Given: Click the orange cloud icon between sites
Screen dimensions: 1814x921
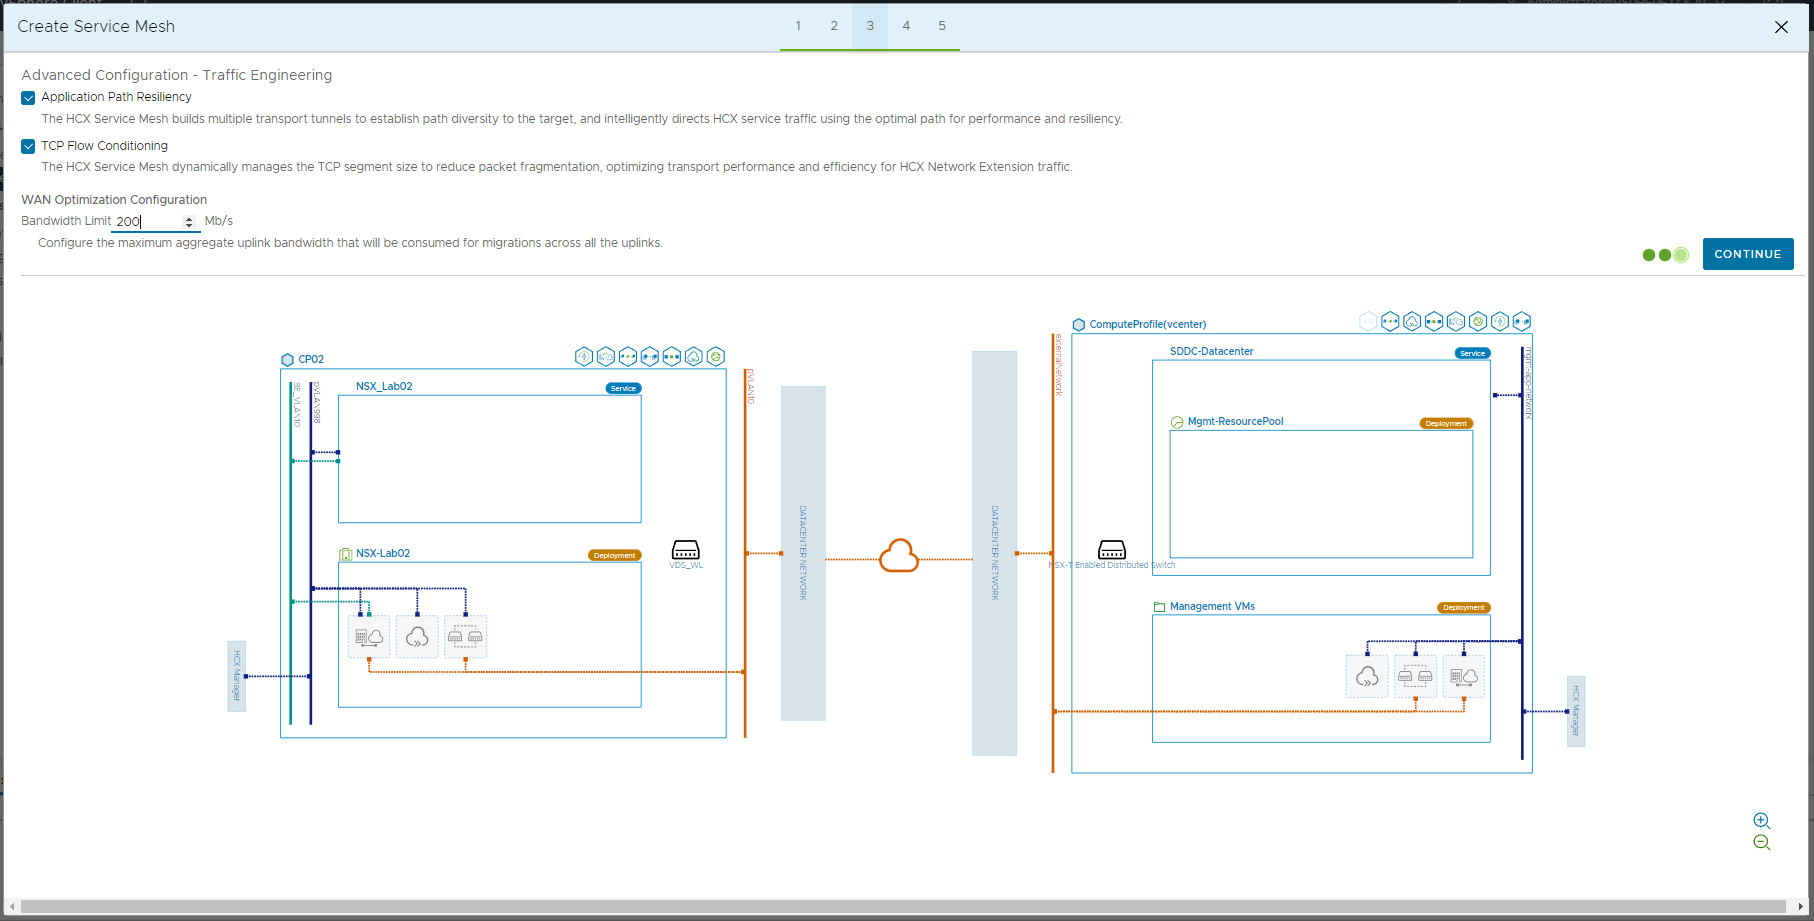Looking at the screenshot, I should pyautogui.click(x=899, y=555).
